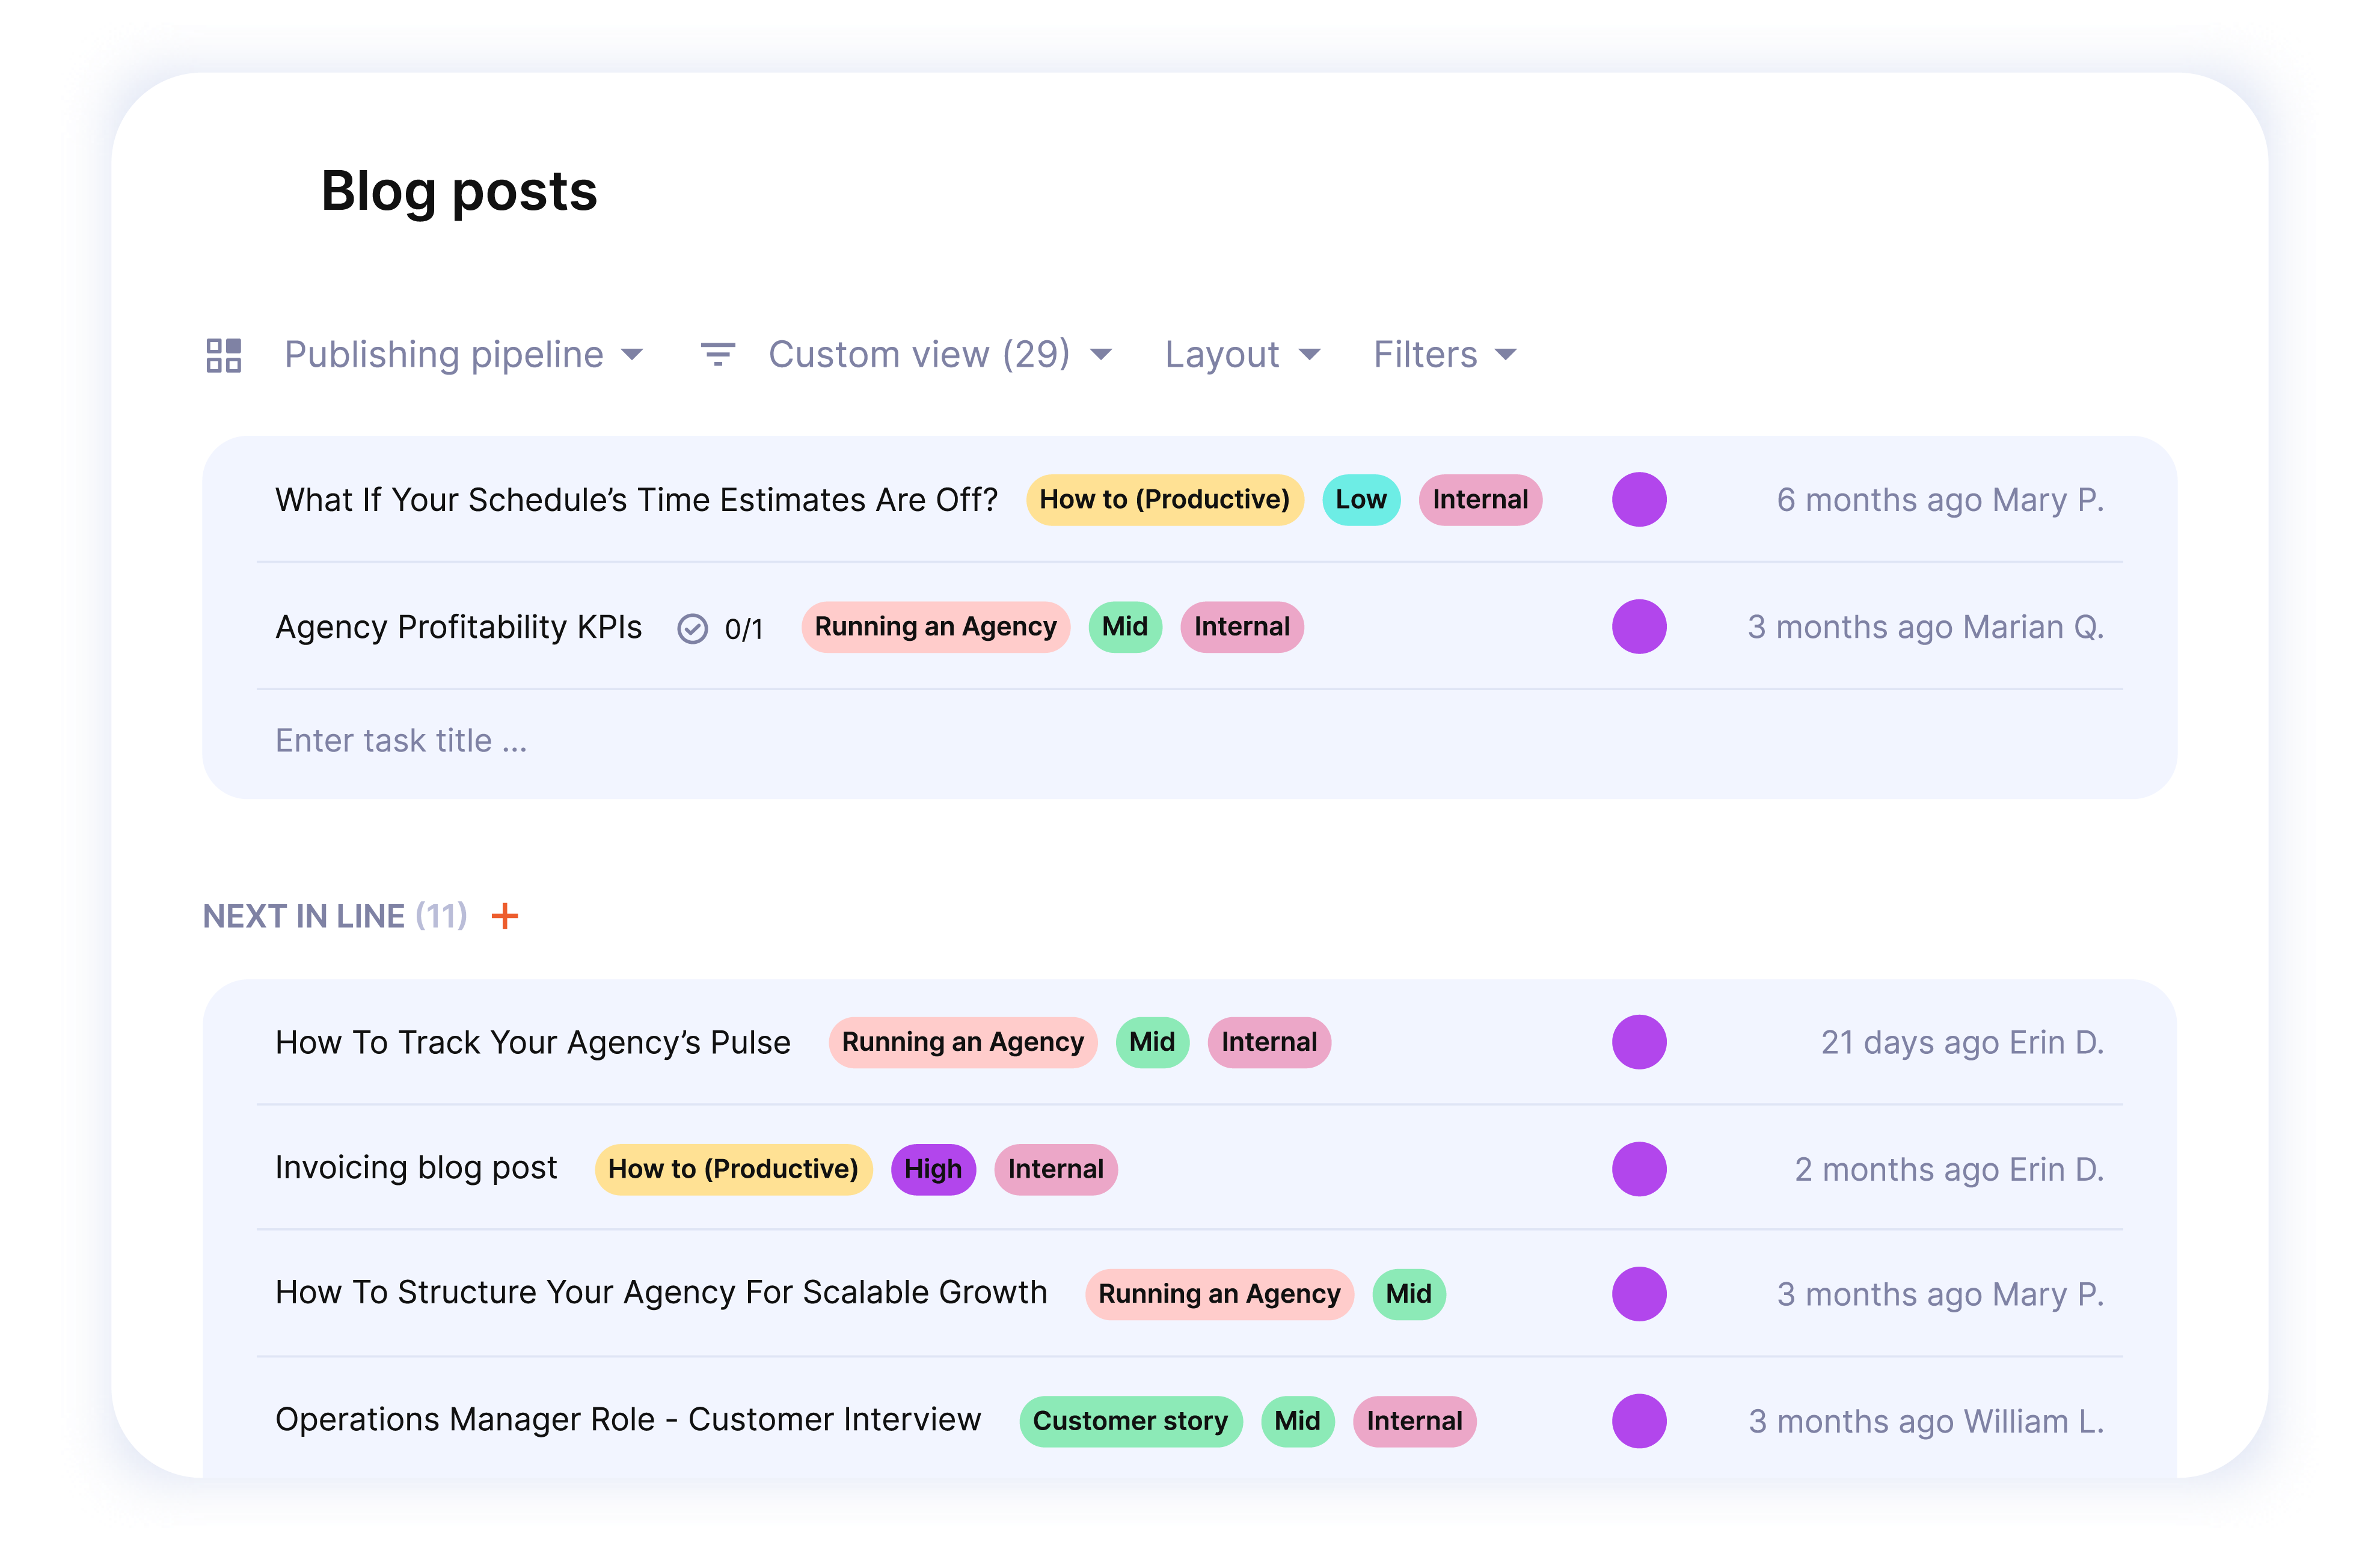
Task: Click Internal tag on Operations Manager Role row
Action: (1414, 1421)
